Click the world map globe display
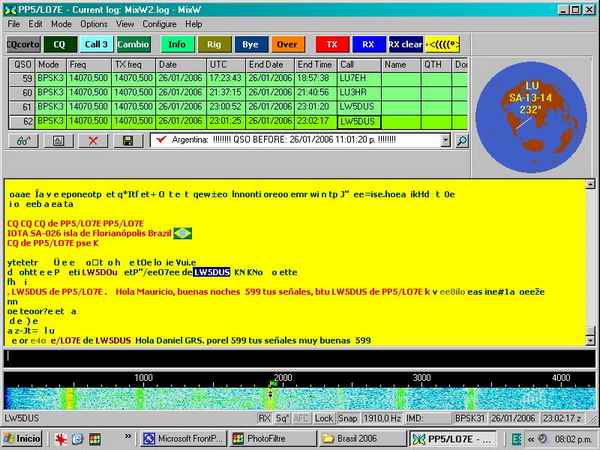 click(x=533, y=102)
